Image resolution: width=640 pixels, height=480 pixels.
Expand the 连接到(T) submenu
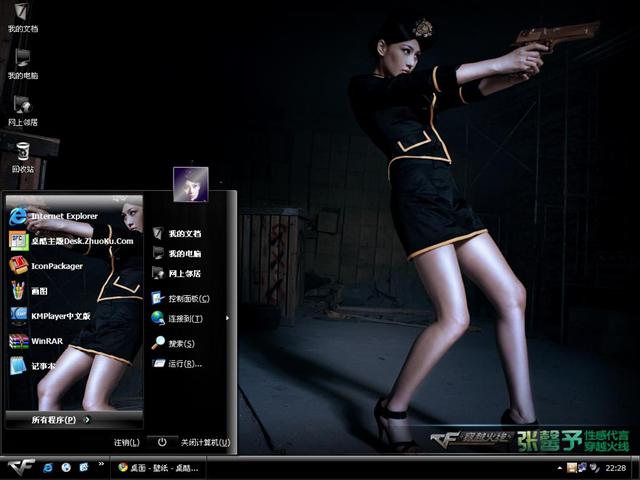coord(185,319)
